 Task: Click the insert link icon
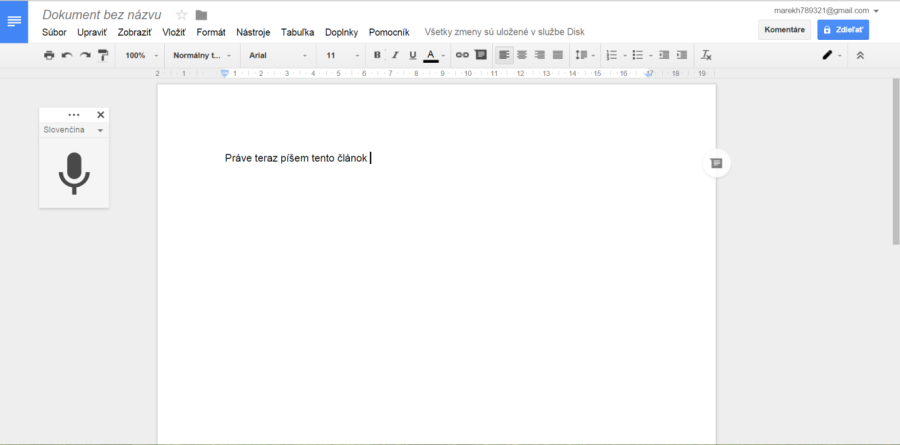click(x=462, y=55)
